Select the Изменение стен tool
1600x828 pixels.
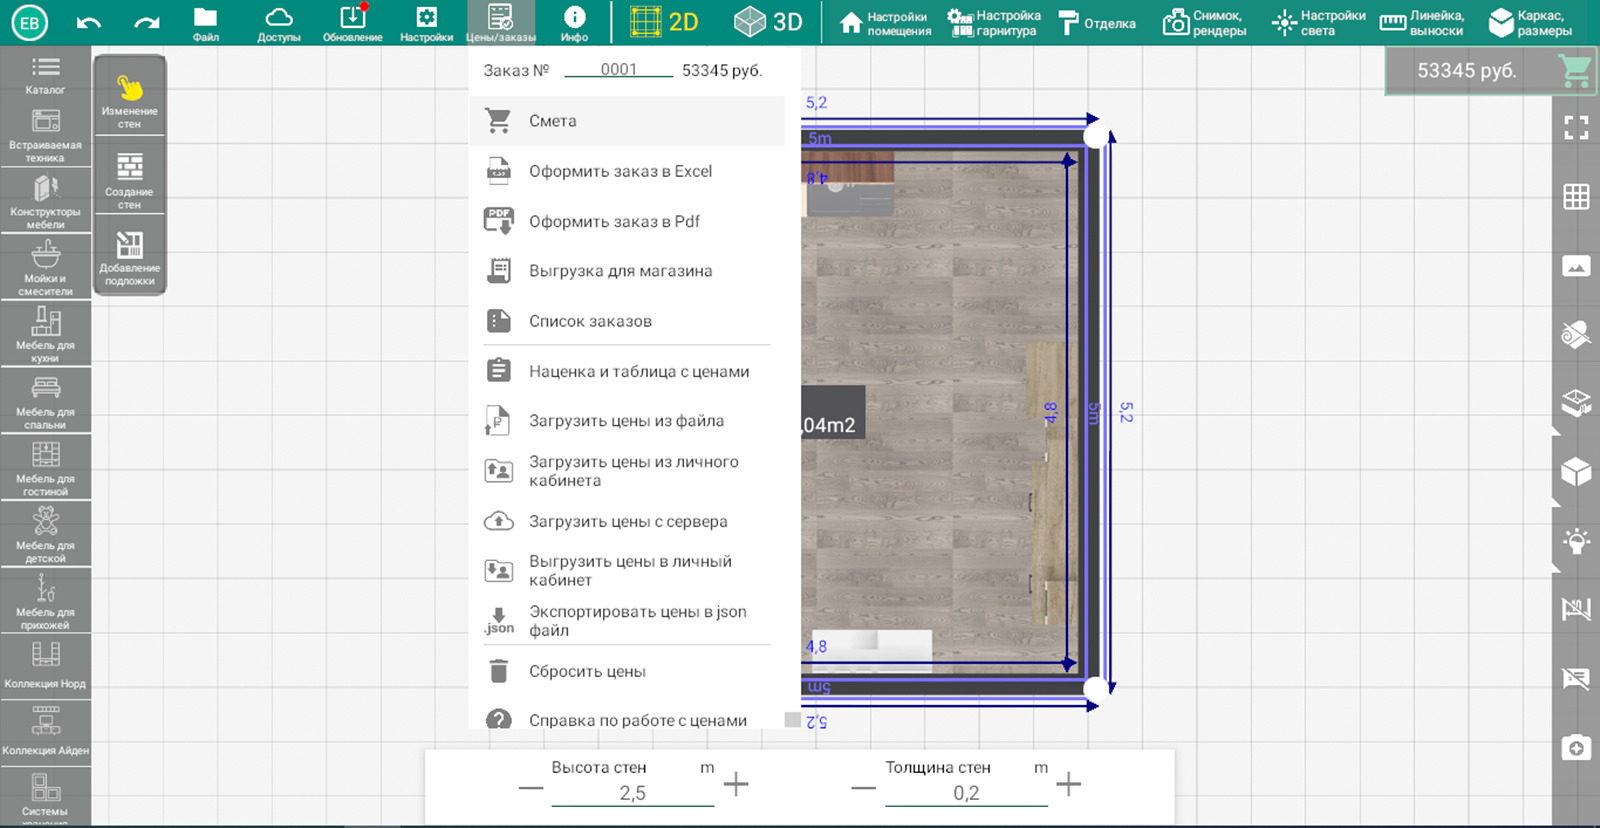pyautogui.click(x=129, y=99)
